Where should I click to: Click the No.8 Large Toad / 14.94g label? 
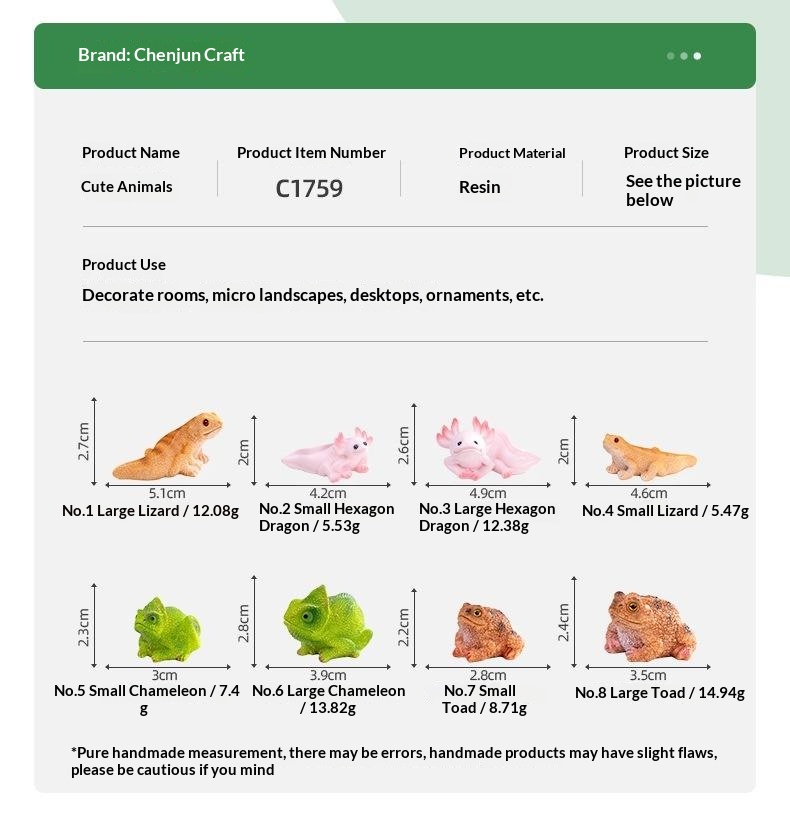(x=660, y=693)
